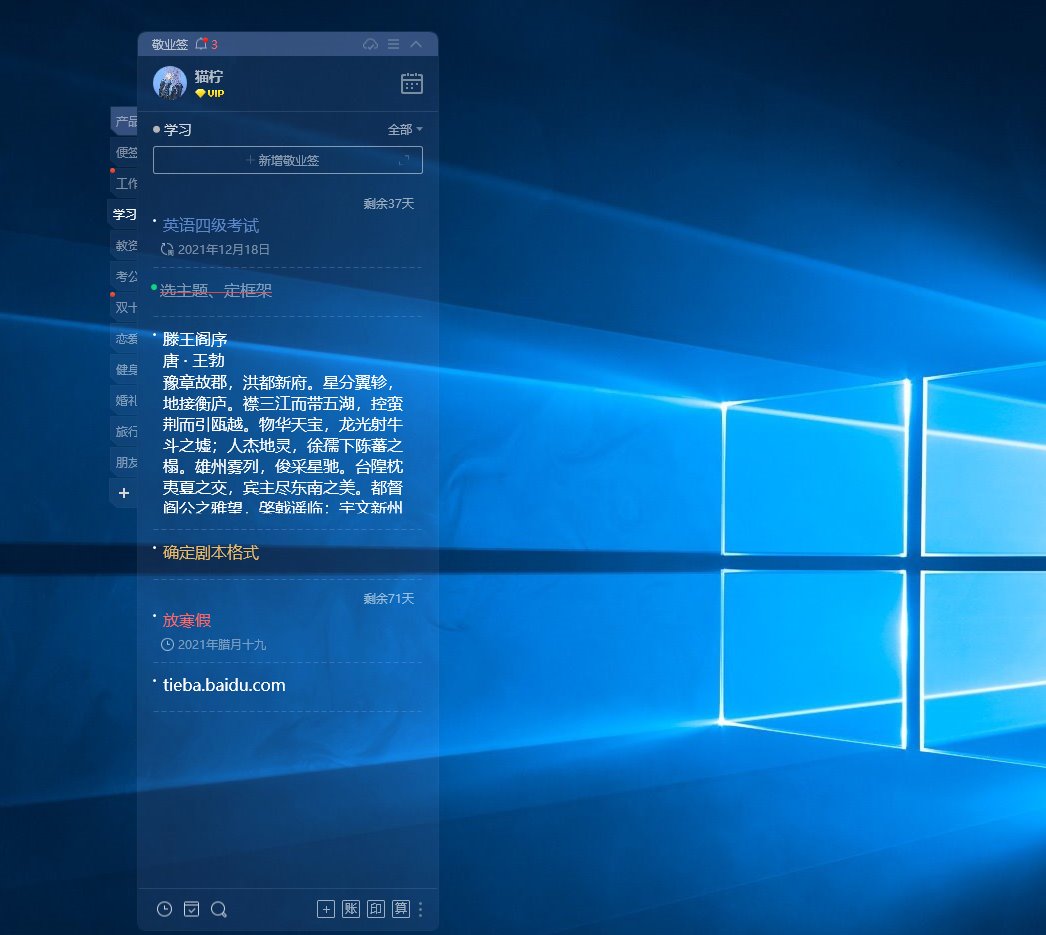This screenshot has width=1046, height=935.
Task: Click the boxed plus icon in bottom toolbar
Action: 326,909
